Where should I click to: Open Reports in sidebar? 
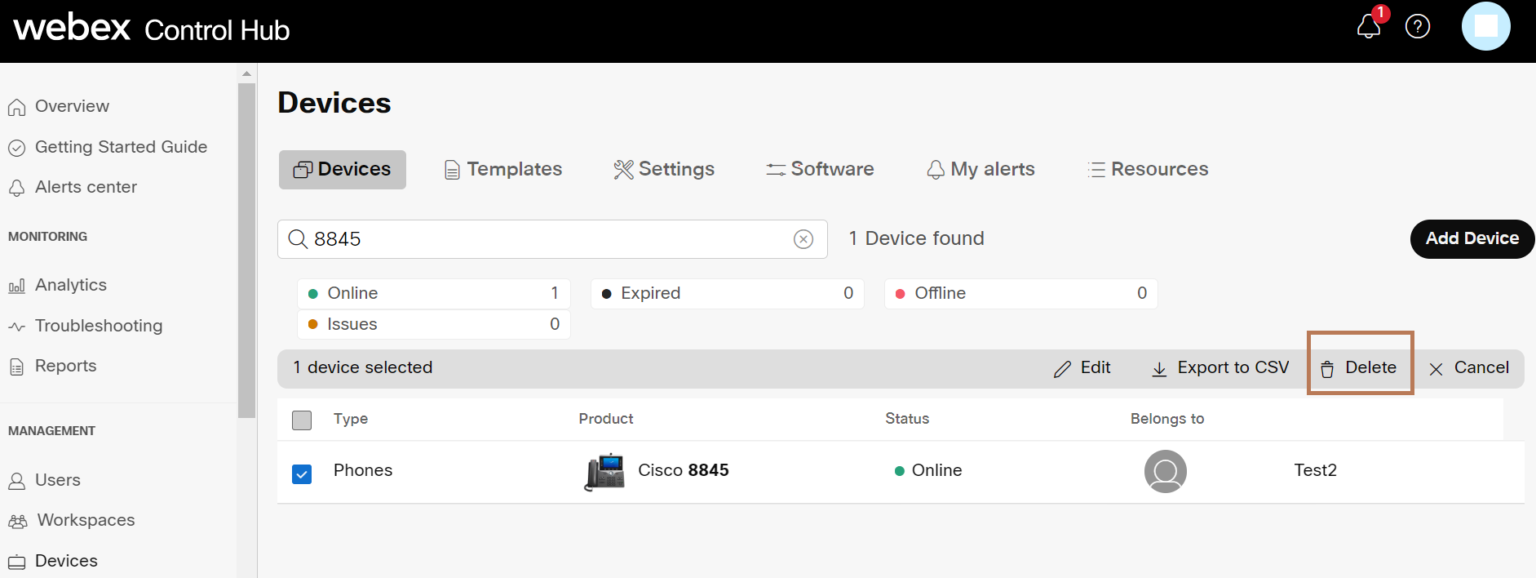click(x=66, y=365)
